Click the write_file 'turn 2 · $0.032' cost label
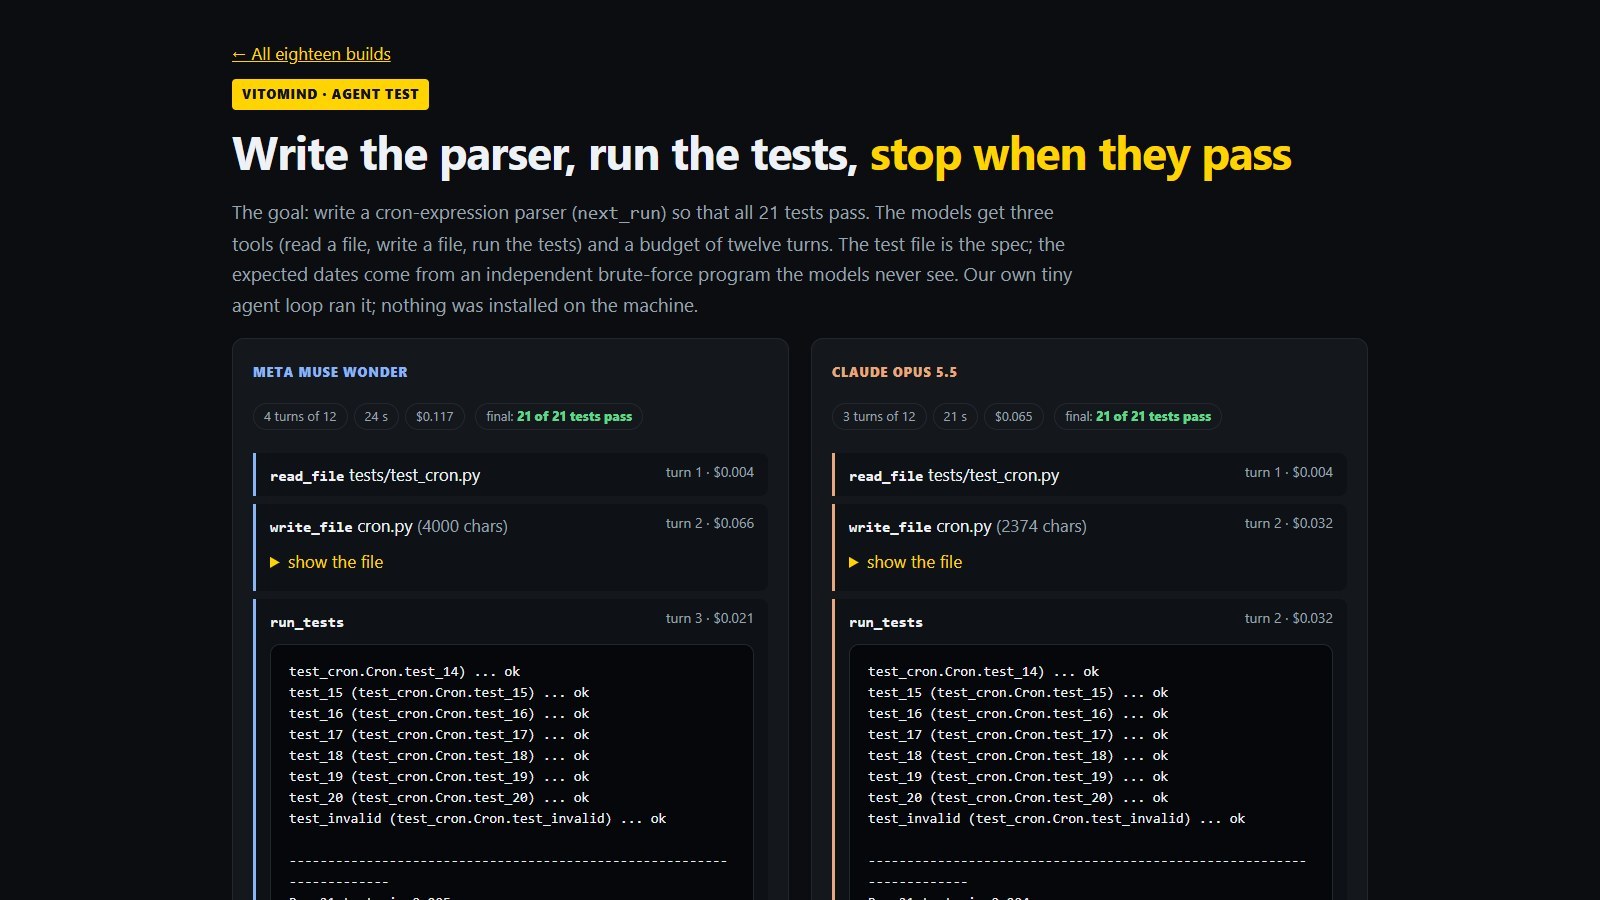Image resolution: width=1600 pixels, height=900 pixels. click(x=1289, y=523)
